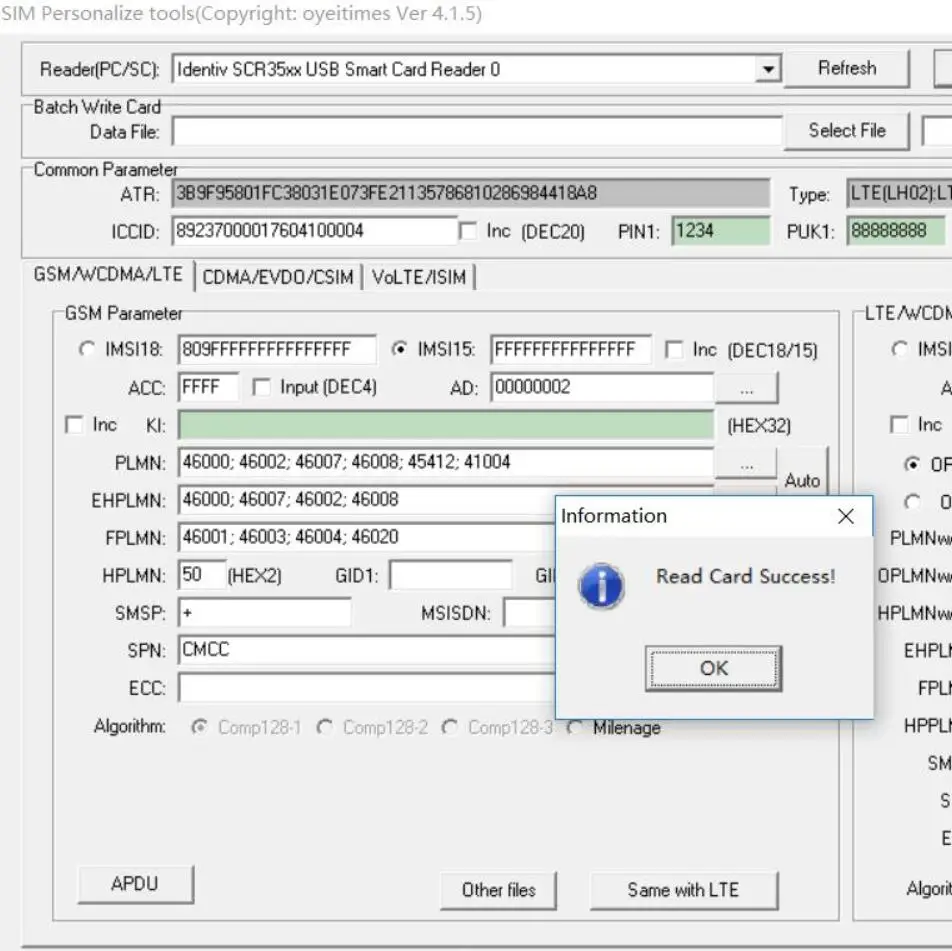The width and height of the screenshot is (952, 951).
Task: Switch to the VoLTE/ISIM tab
Action: 419,278
